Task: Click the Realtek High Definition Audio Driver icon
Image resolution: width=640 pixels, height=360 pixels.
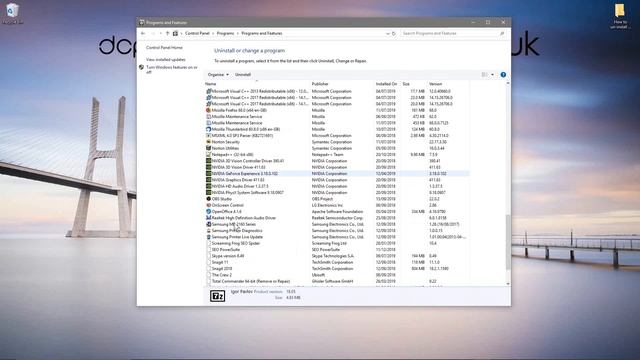Action: (209, 218)
